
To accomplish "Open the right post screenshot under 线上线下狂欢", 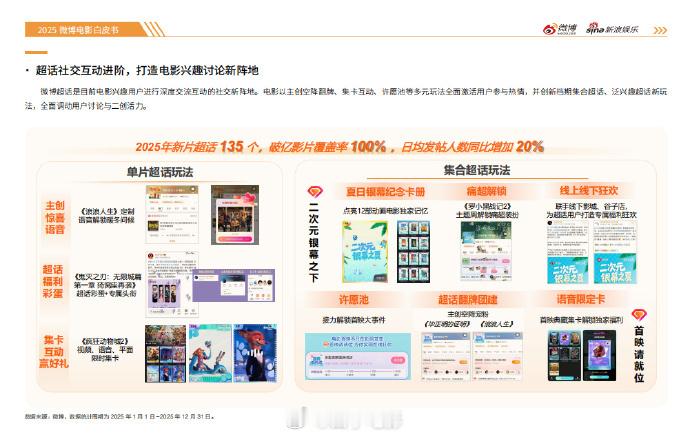I will (615, 252).
